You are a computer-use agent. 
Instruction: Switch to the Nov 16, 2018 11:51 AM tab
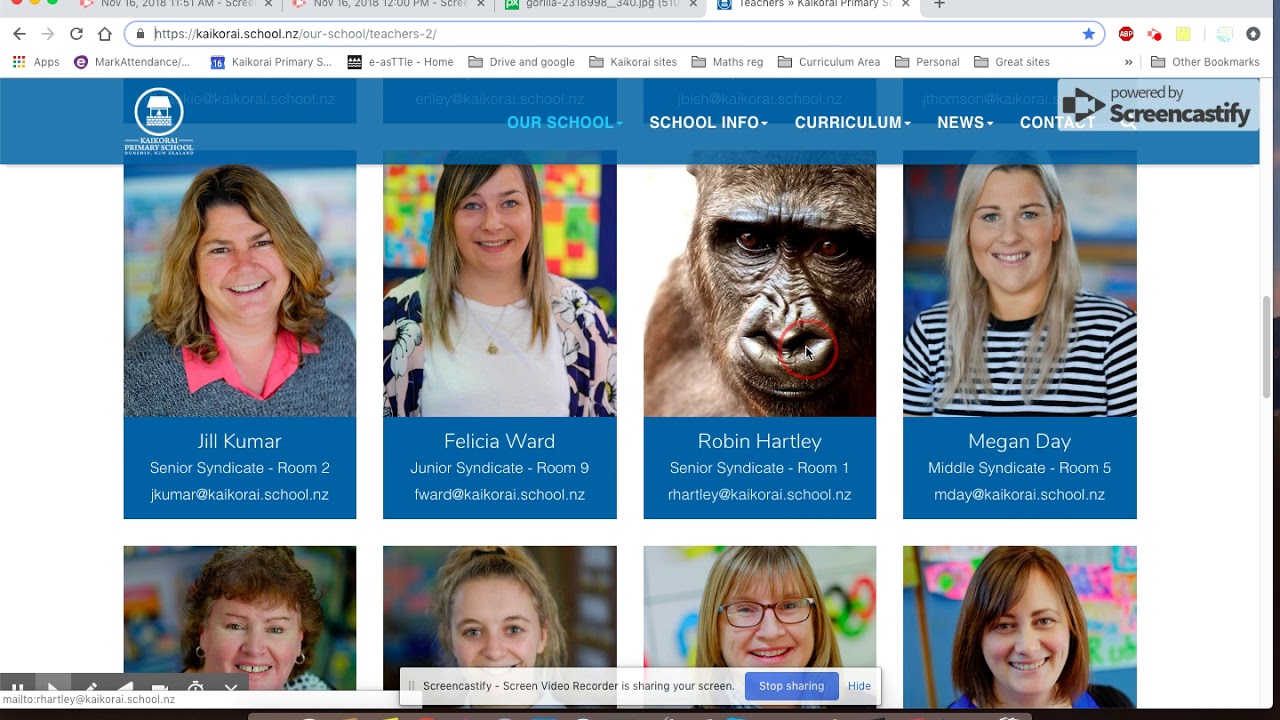pyautogui.click(x=175, y=4)
